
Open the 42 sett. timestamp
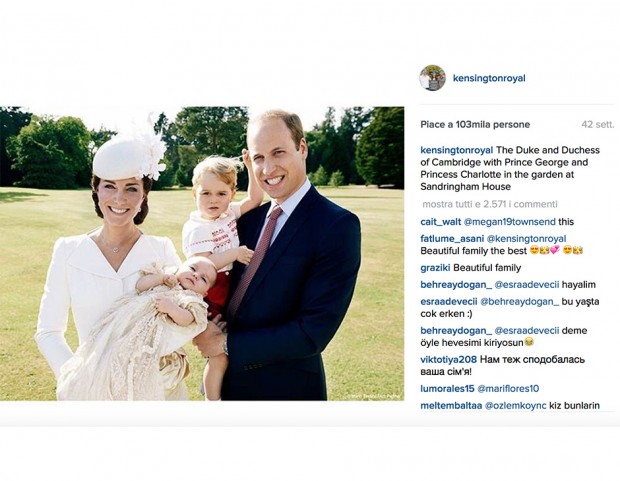[x=597, y=125]
